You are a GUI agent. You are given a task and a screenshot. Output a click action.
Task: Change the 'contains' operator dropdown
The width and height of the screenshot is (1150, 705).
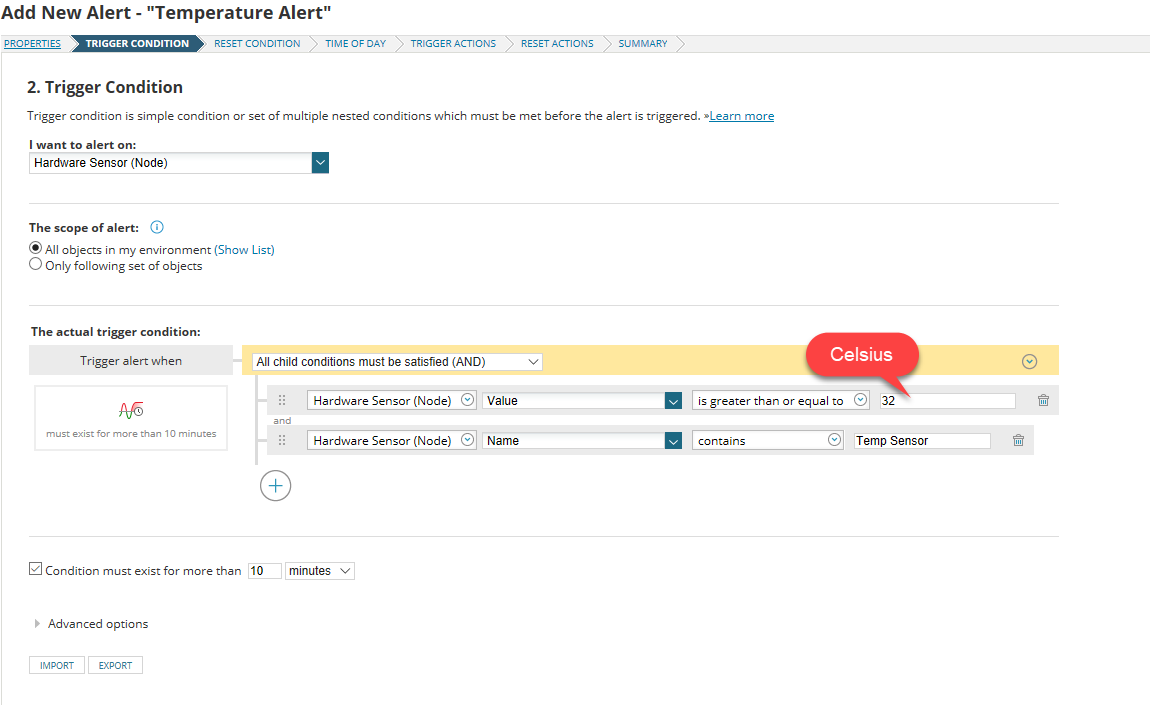767,440
